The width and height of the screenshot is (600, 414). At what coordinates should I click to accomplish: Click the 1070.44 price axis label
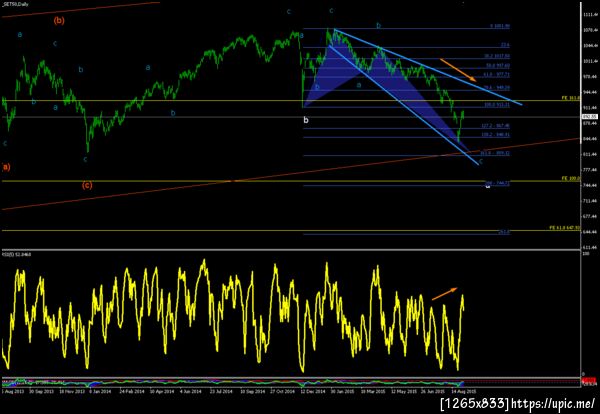tap(589, 29)
